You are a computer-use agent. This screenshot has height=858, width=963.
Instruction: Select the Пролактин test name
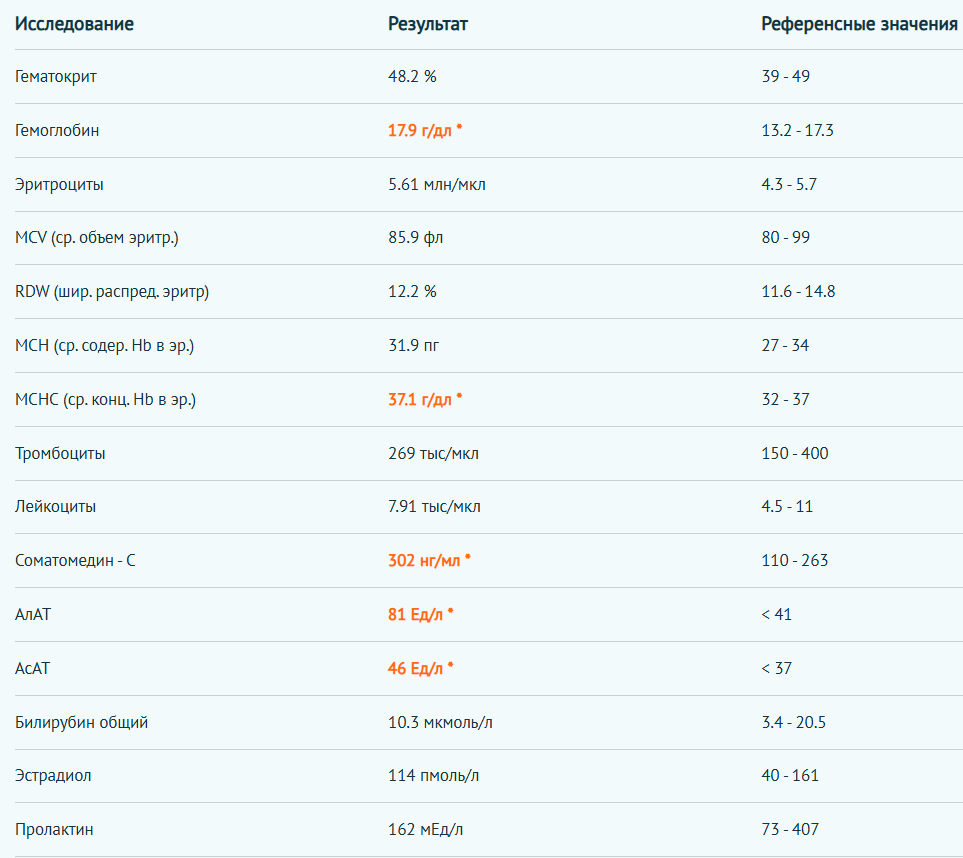(x=55, y=830)
